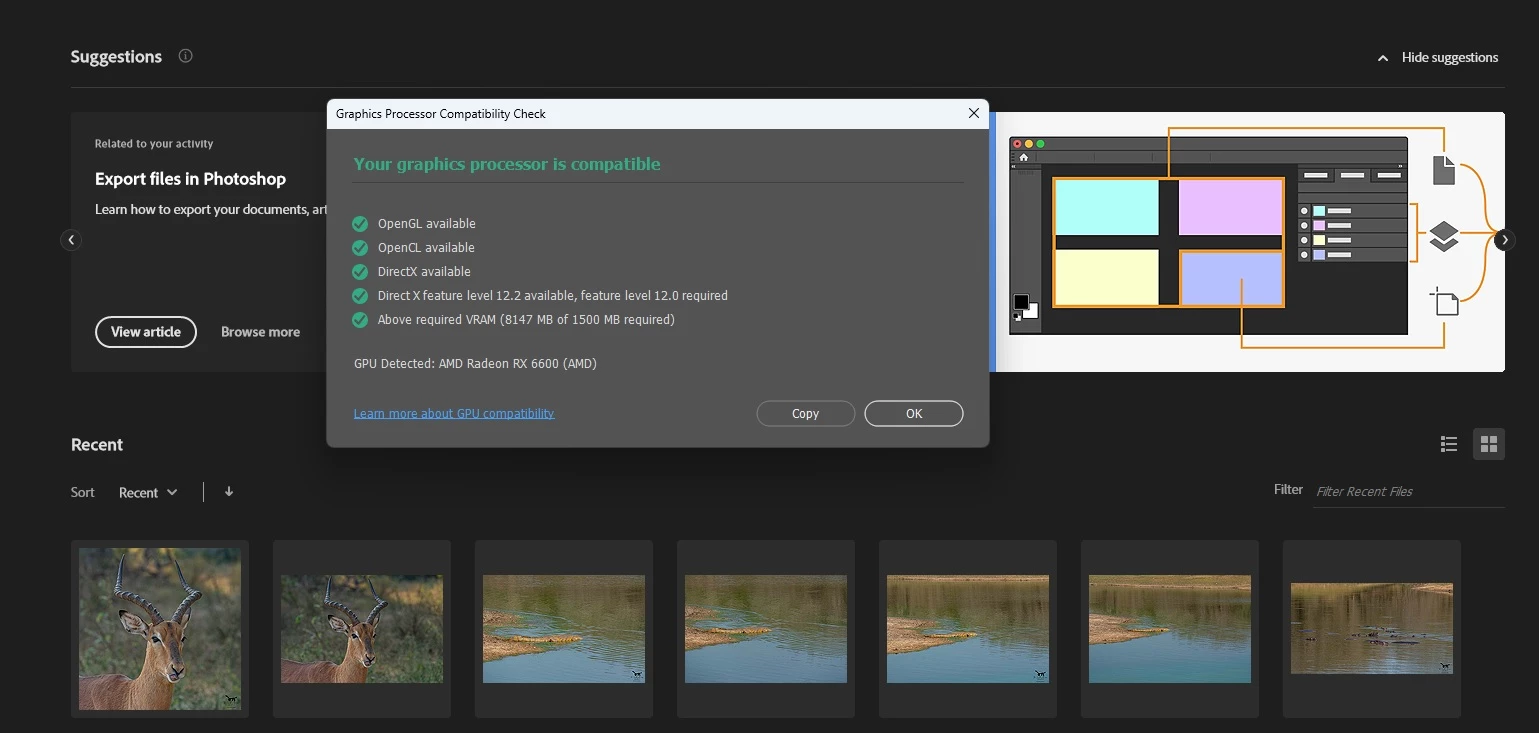The image size is (1539, 734).
Task: Open Learn more about GPU compatibility link
Action: tap(454, 413)
